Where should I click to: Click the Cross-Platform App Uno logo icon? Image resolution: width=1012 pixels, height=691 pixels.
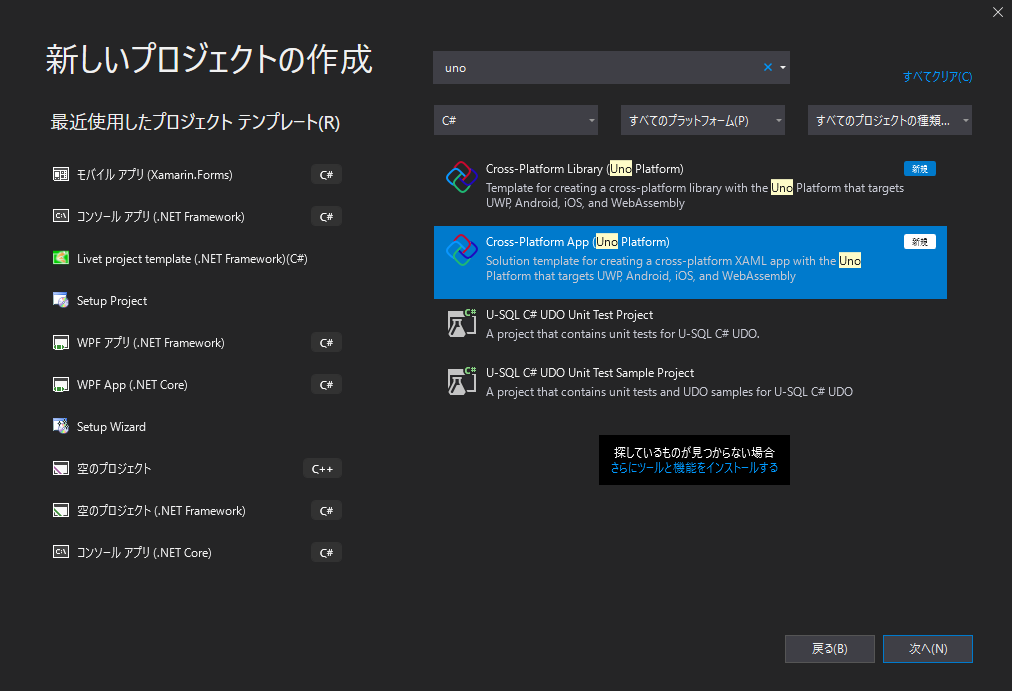461,250
